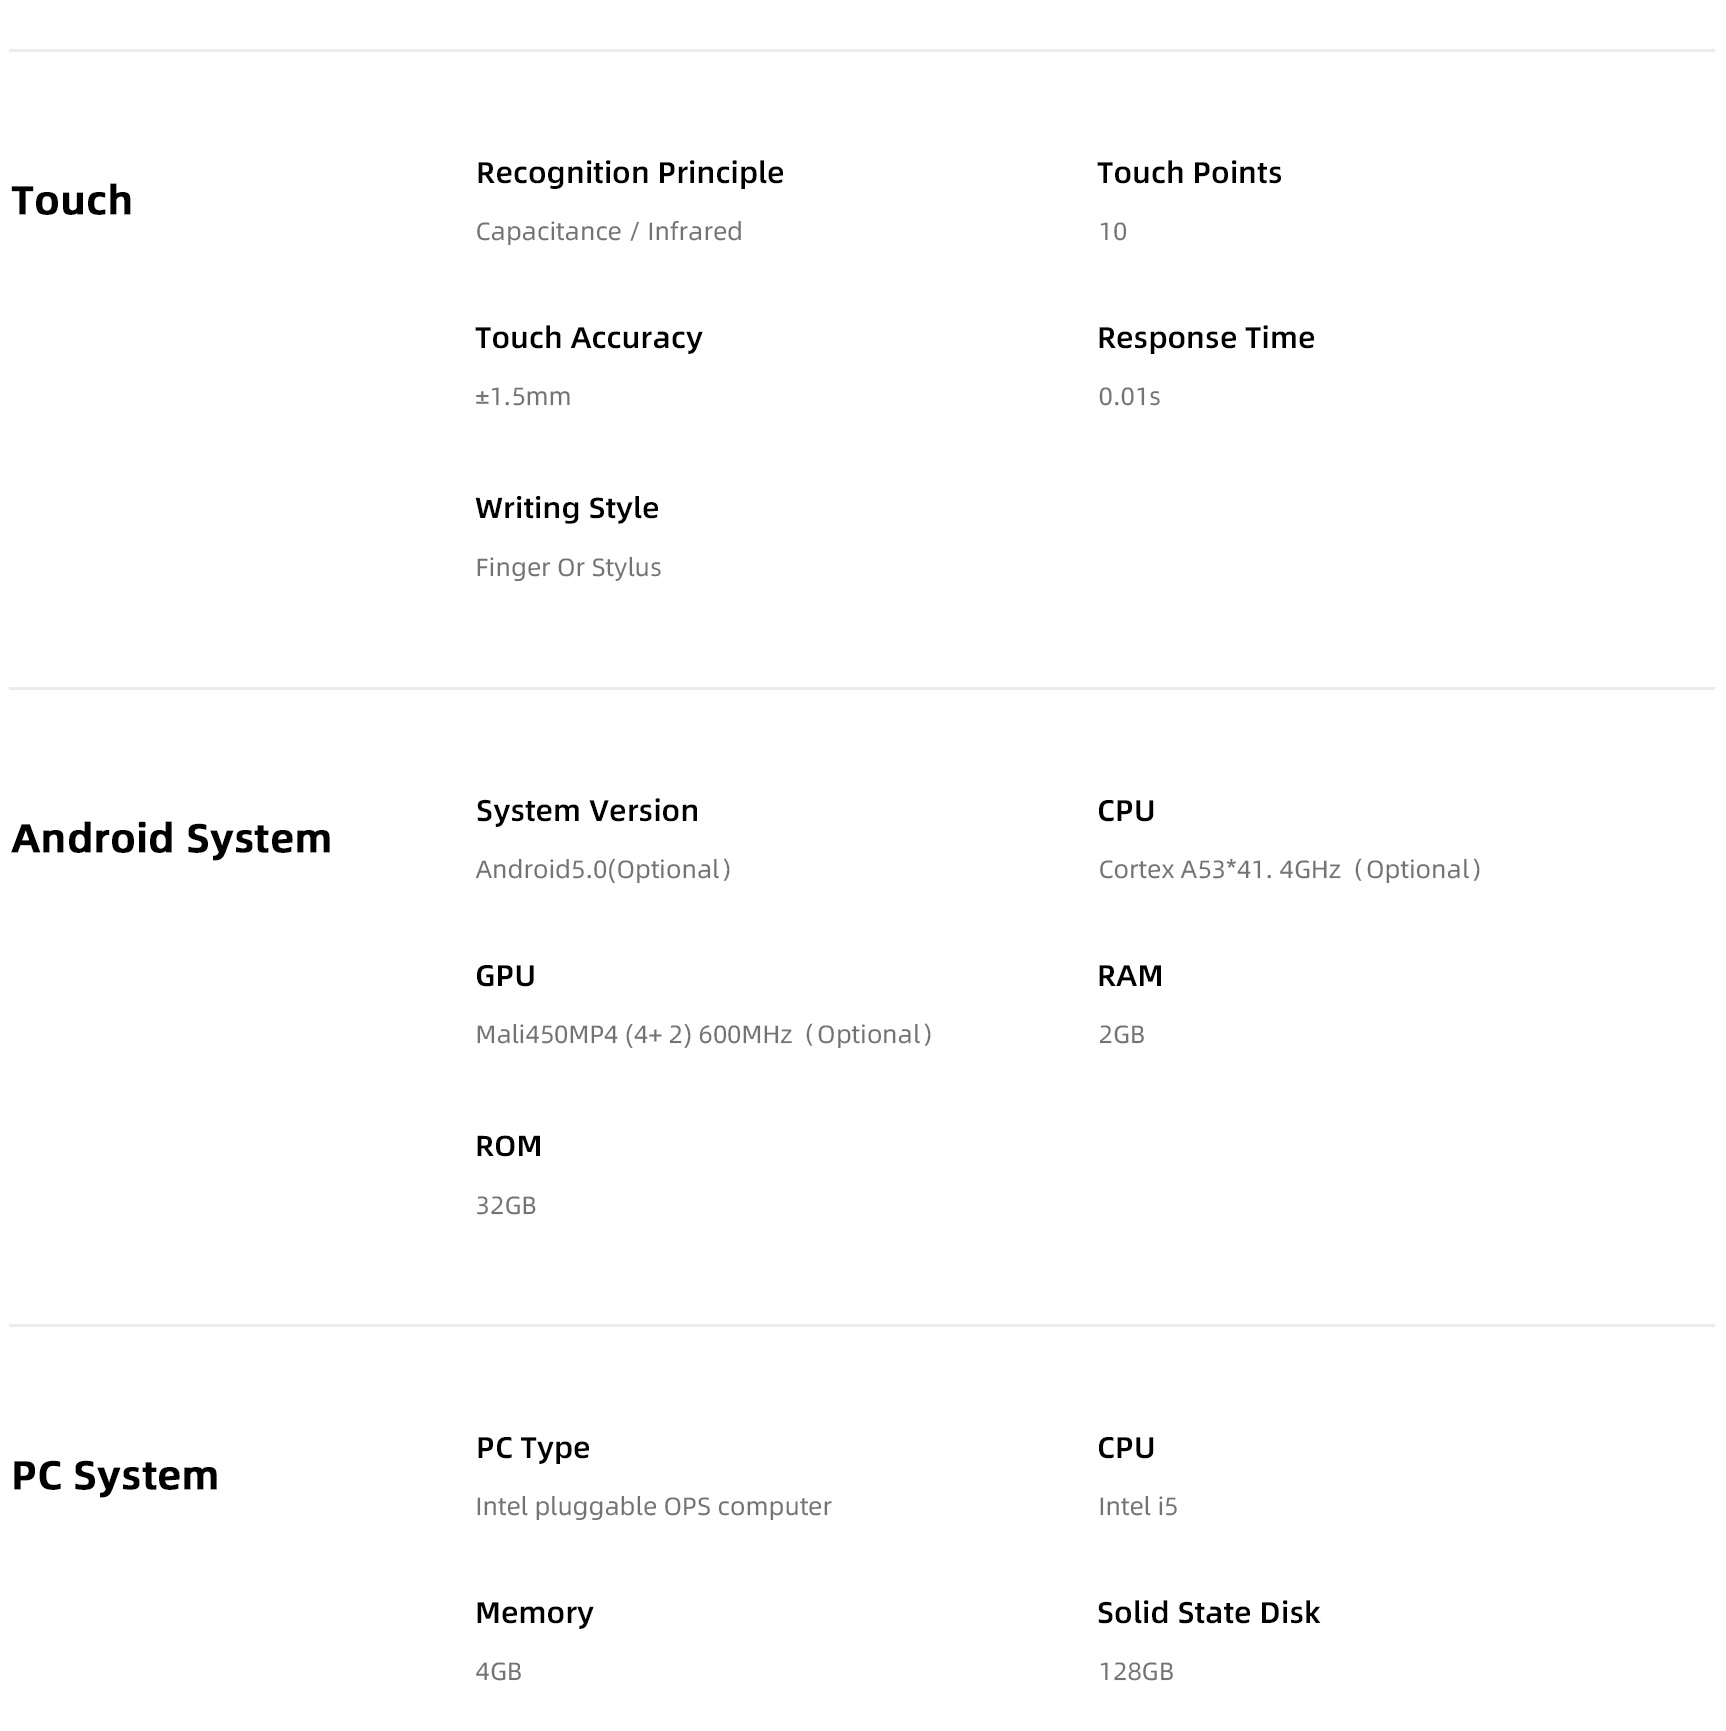Click the Writing Style heading
The image size is (1726, 1731).
(x=567, y=508)
